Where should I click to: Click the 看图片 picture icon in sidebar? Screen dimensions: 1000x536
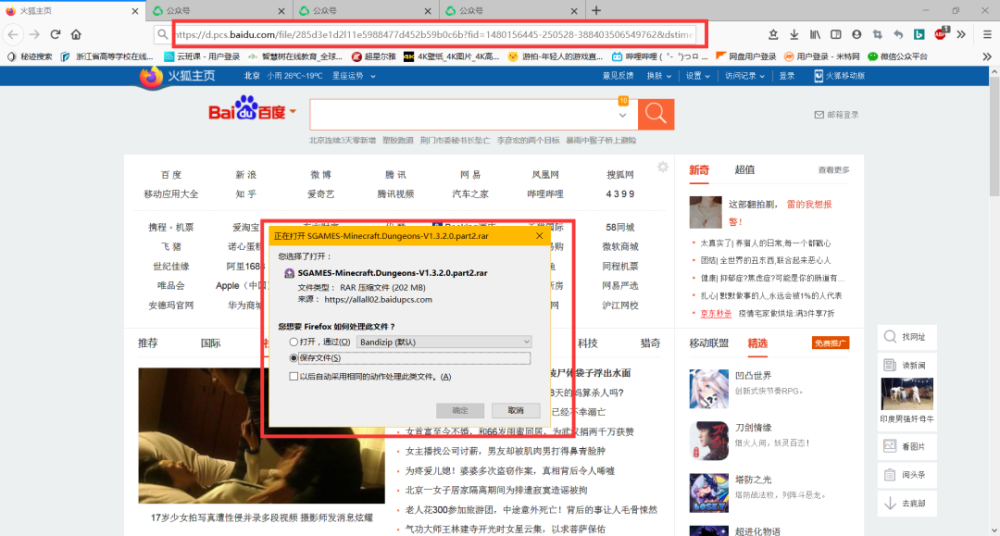[890, 446]
